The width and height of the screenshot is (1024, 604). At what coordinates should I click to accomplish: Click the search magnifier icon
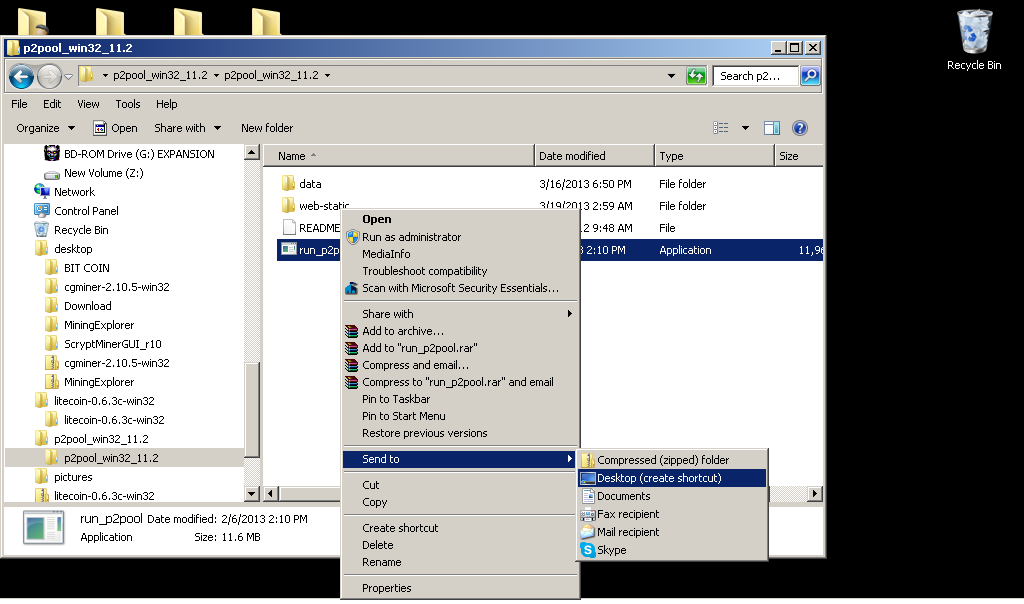[810, 76]
